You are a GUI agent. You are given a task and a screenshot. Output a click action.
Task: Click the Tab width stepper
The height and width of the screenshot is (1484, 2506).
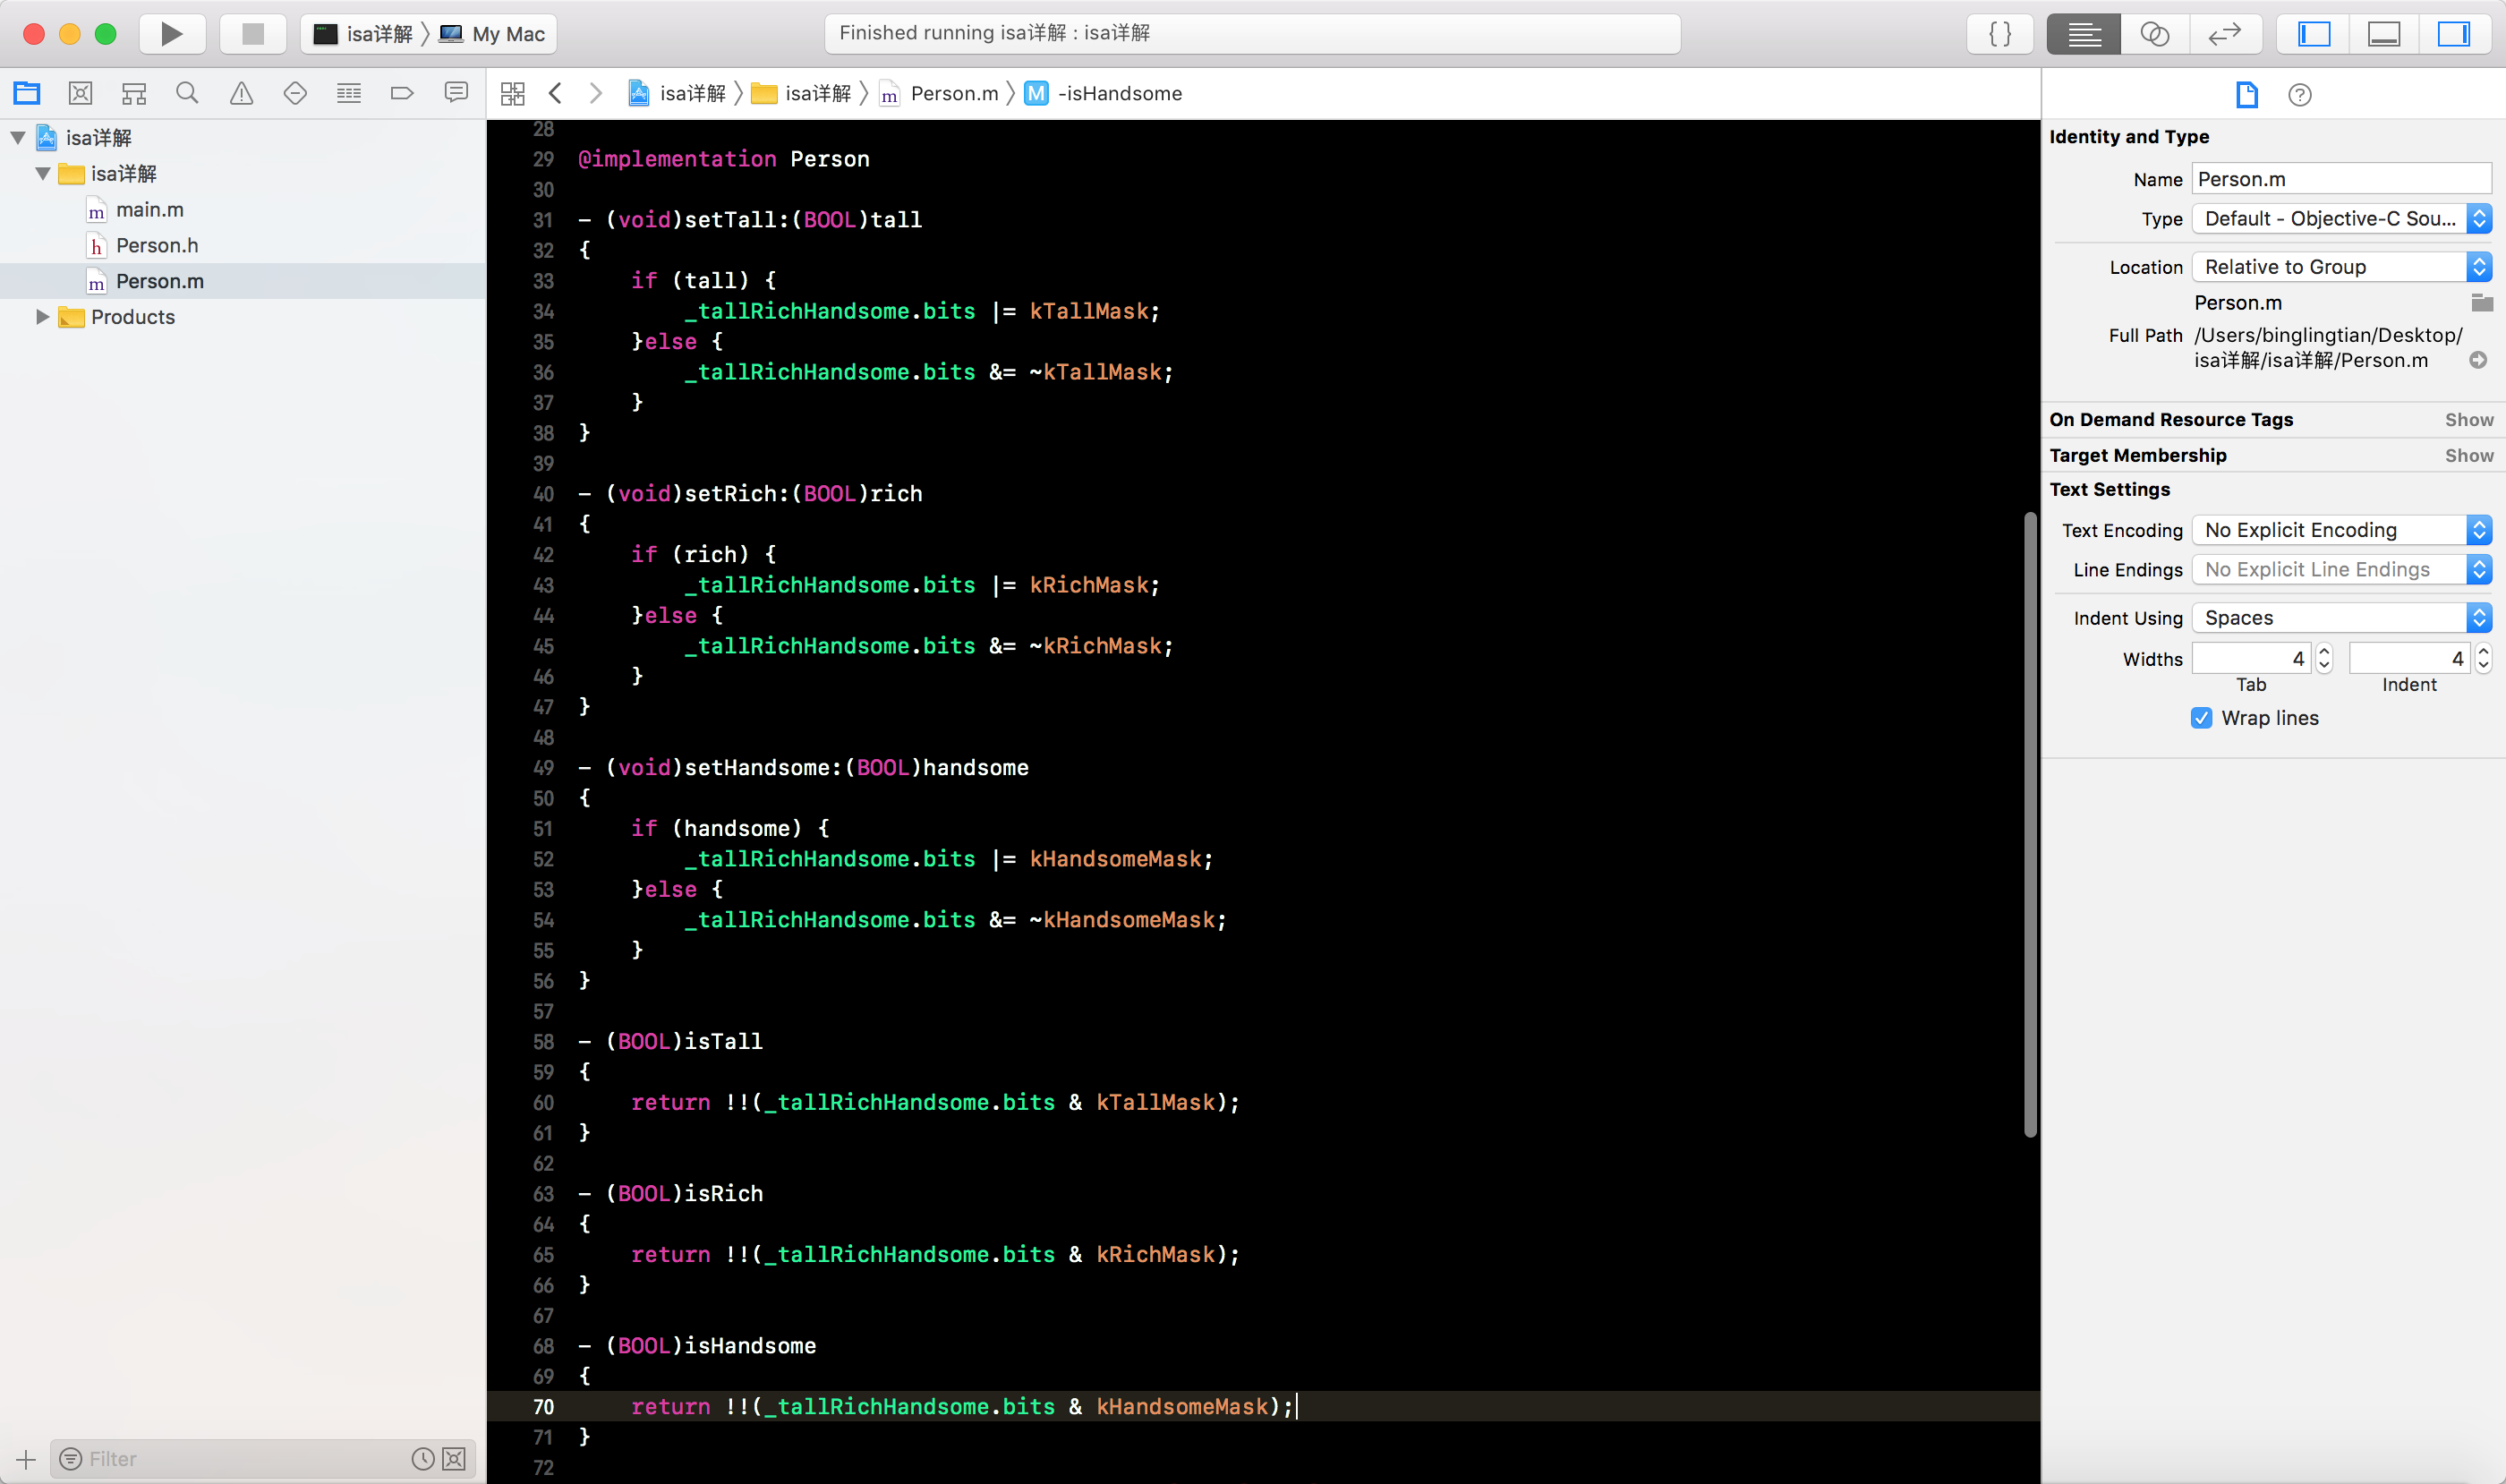pyautogui.click(x=2324, y=658)
